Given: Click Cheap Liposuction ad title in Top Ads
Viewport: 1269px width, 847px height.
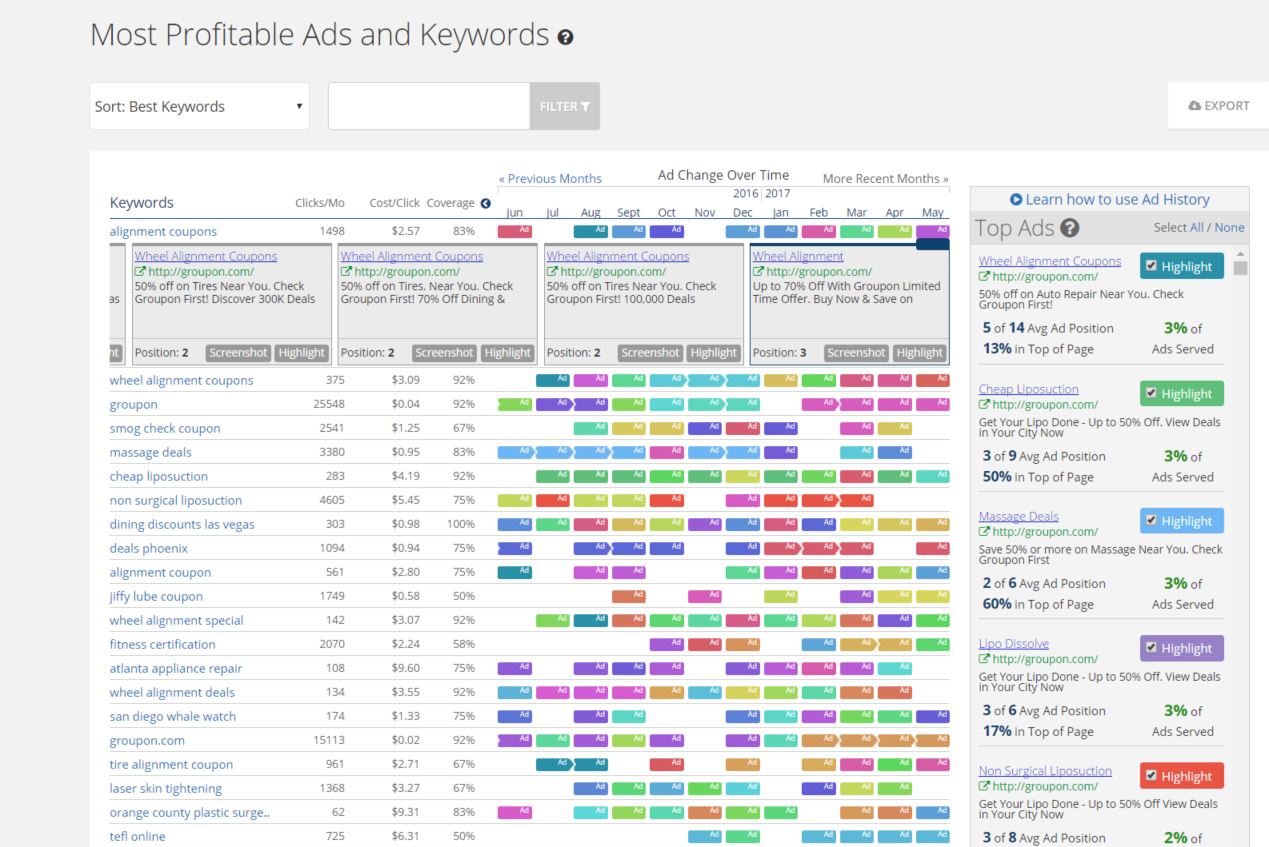Looking at the screenshot, I should 1028,389.
